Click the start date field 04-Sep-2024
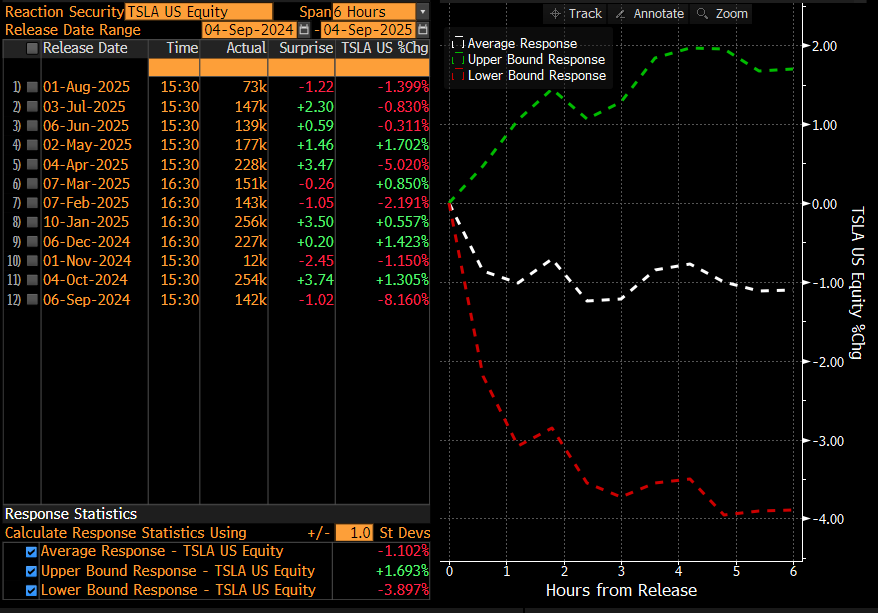The height and width of the screenshot is (613, 878). point(249,30)
